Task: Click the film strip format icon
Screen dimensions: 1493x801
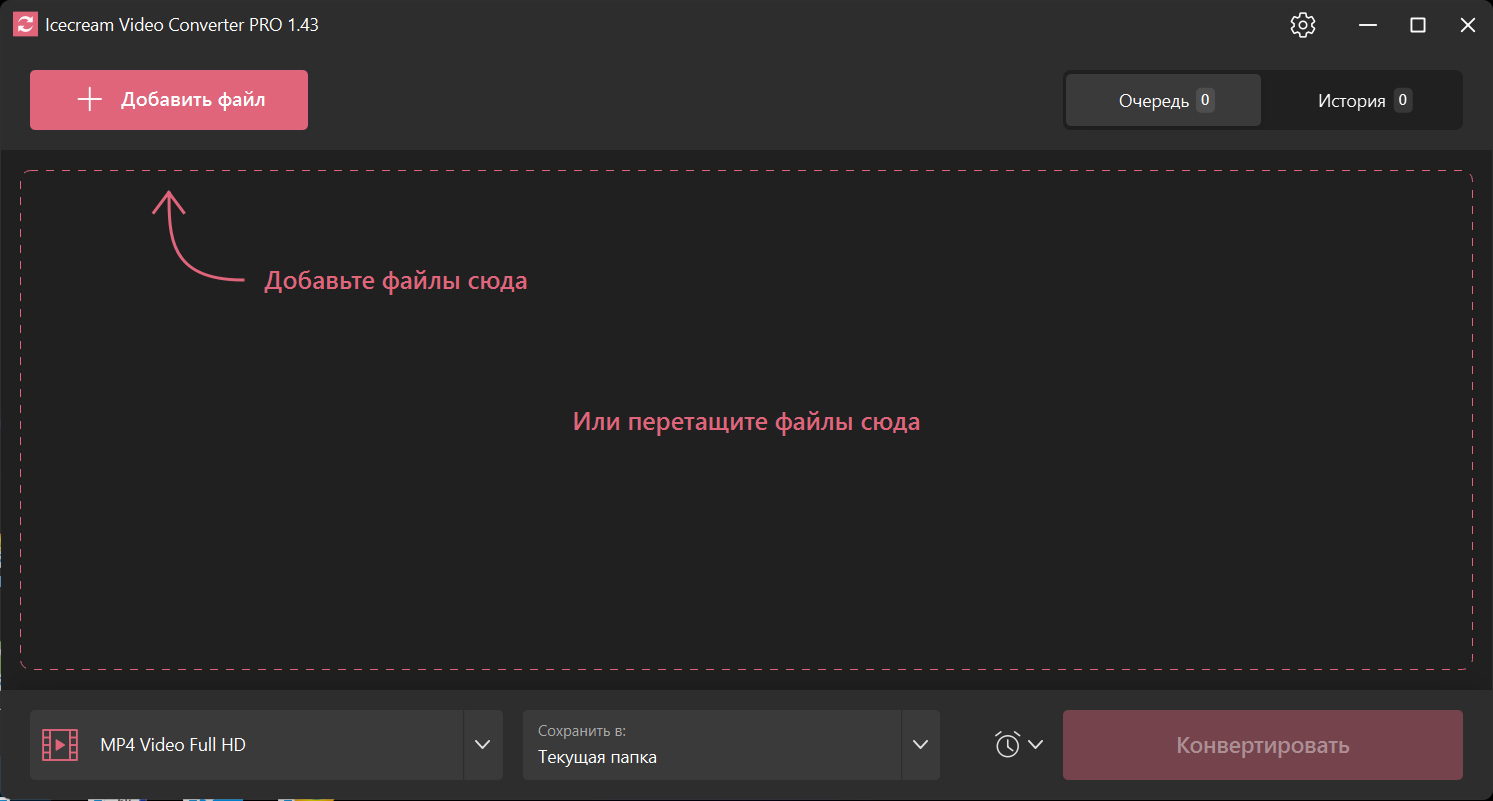Action: click(x=60, y=745)
